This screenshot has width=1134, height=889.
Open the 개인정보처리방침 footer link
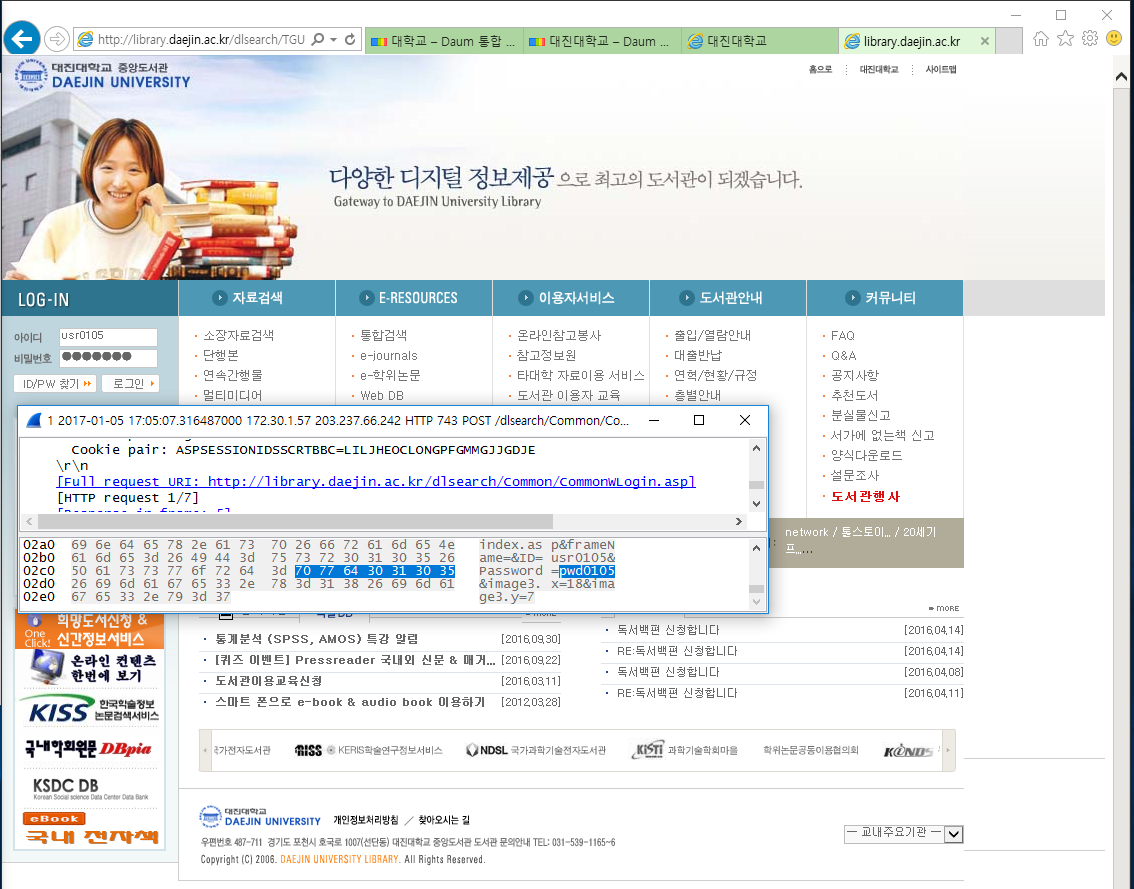pyautogui.click(x=365, y=820)
